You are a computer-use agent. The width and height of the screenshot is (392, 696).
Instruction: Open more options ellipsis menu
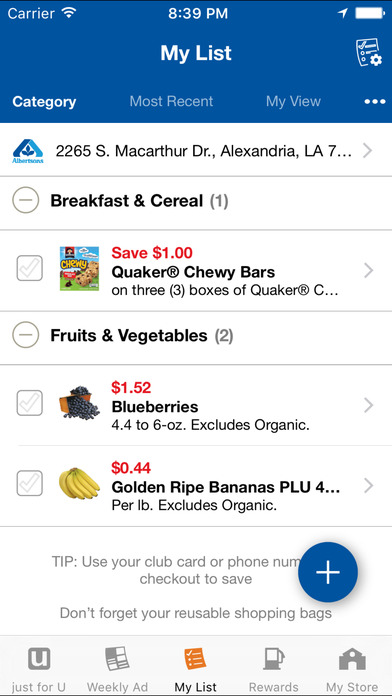[x=375, y=102]
